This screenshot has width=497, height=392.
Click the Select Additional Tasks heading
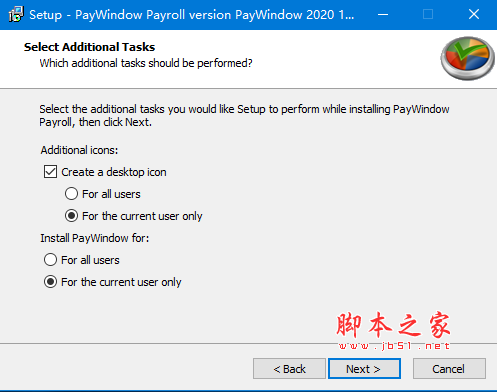89,47
